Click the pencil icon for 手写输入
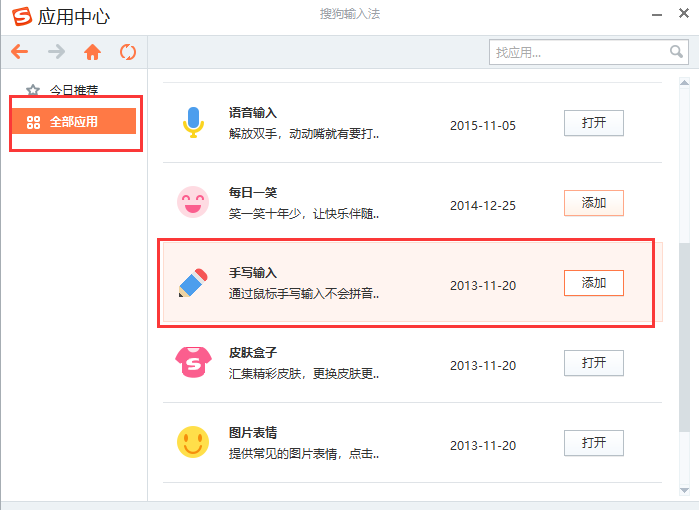The image size is (699, 510). point(193,282)
